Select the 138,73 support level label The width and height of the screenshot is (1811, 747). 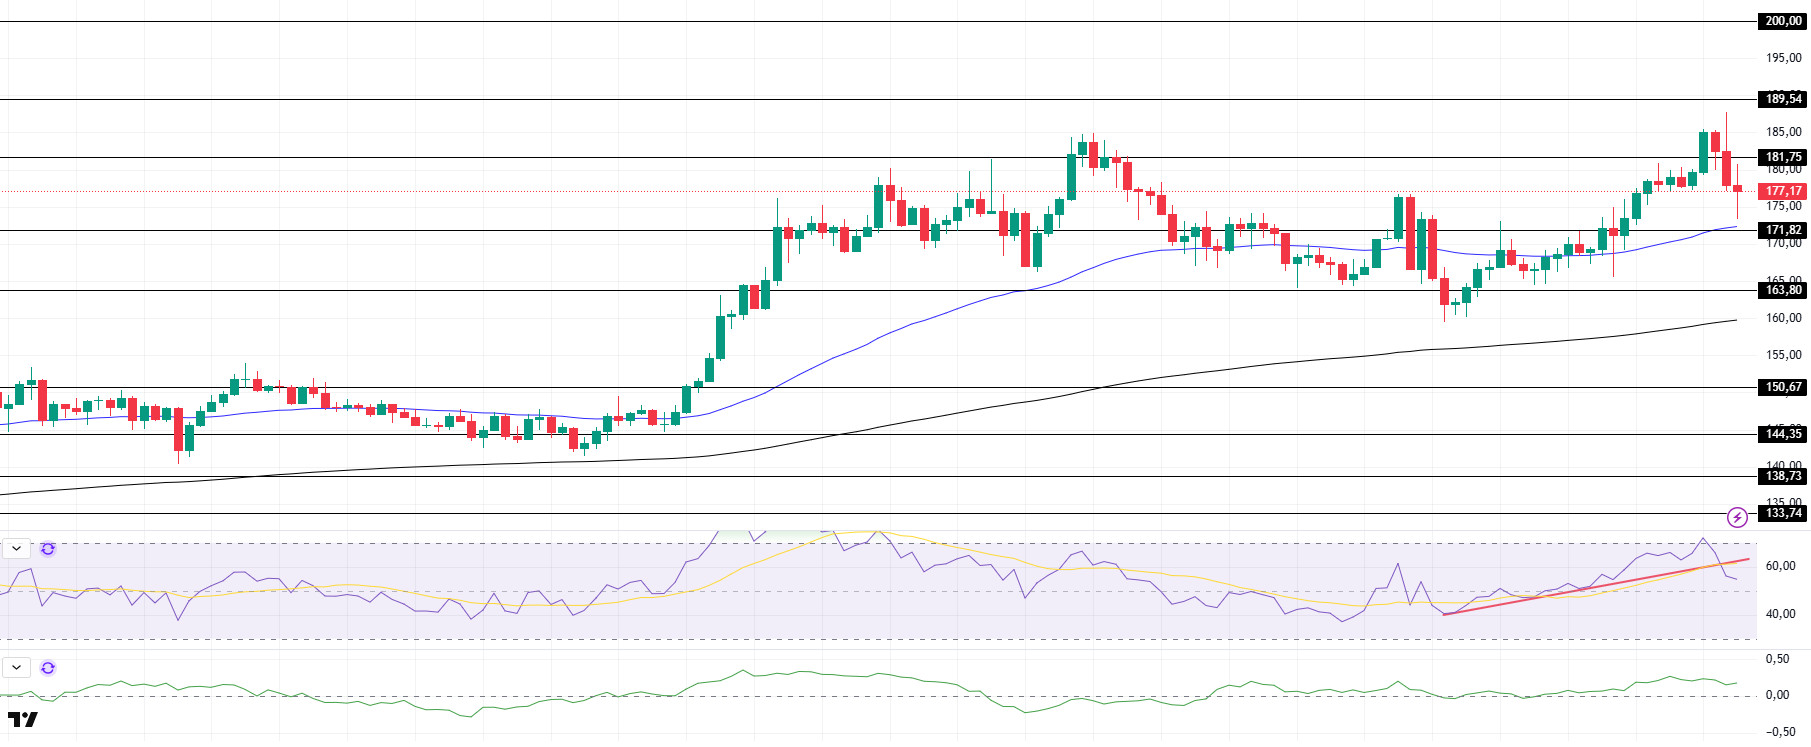(x=1782, y=477)
